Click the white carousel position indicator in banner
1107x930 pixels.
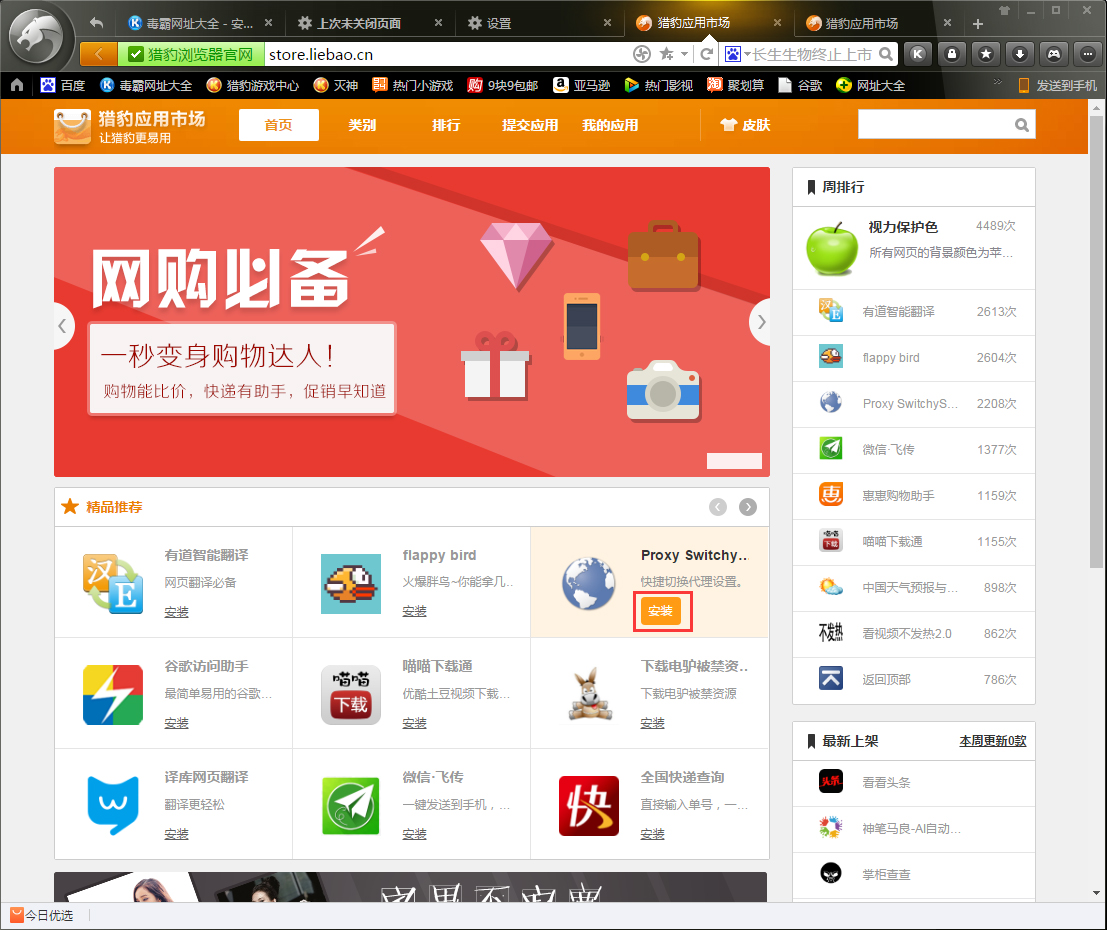coord(733,461)
